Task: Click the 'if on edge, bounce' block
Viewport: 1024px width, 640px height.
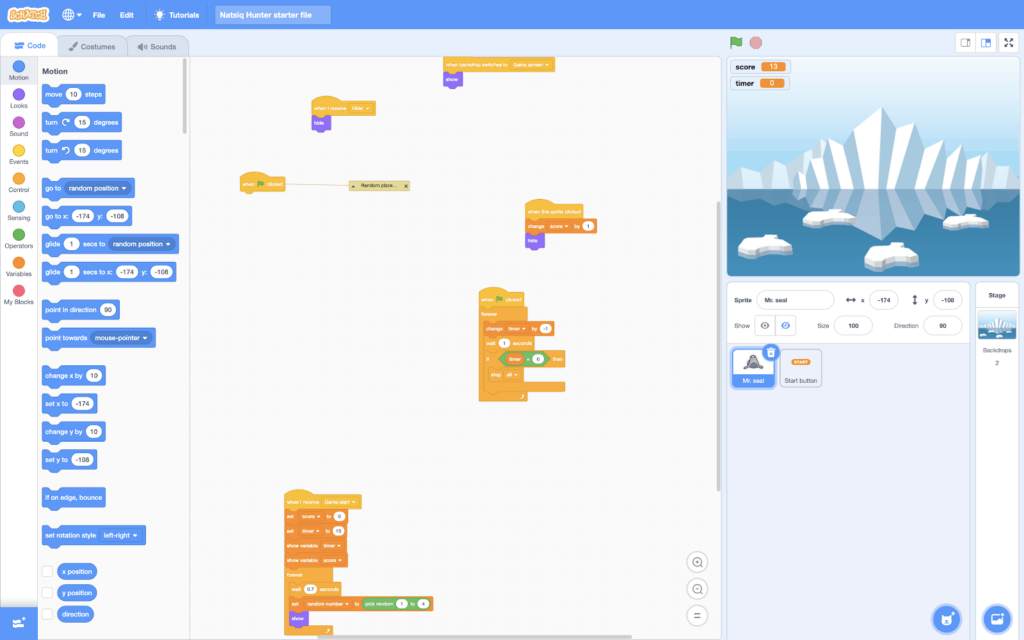Action: (73, 498)
